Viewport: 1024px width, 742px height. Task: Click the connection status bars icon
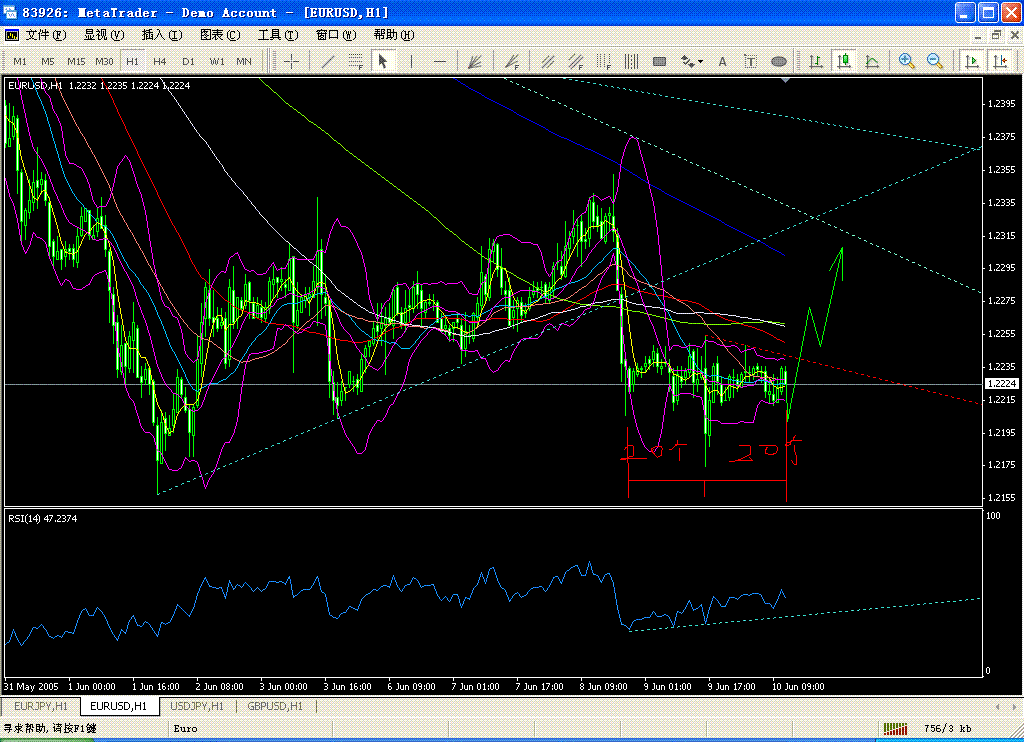point(895,728)
